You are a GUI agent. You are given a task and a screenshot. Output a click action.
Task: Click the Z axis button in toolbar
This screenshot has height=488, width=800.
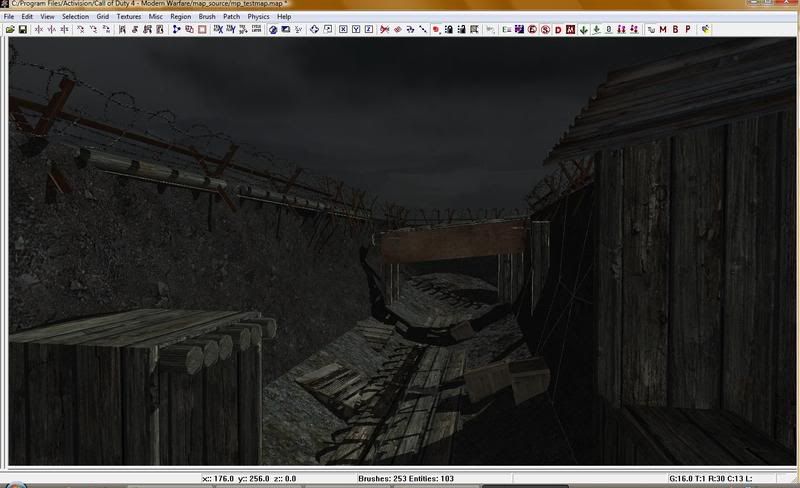point(369,30)
